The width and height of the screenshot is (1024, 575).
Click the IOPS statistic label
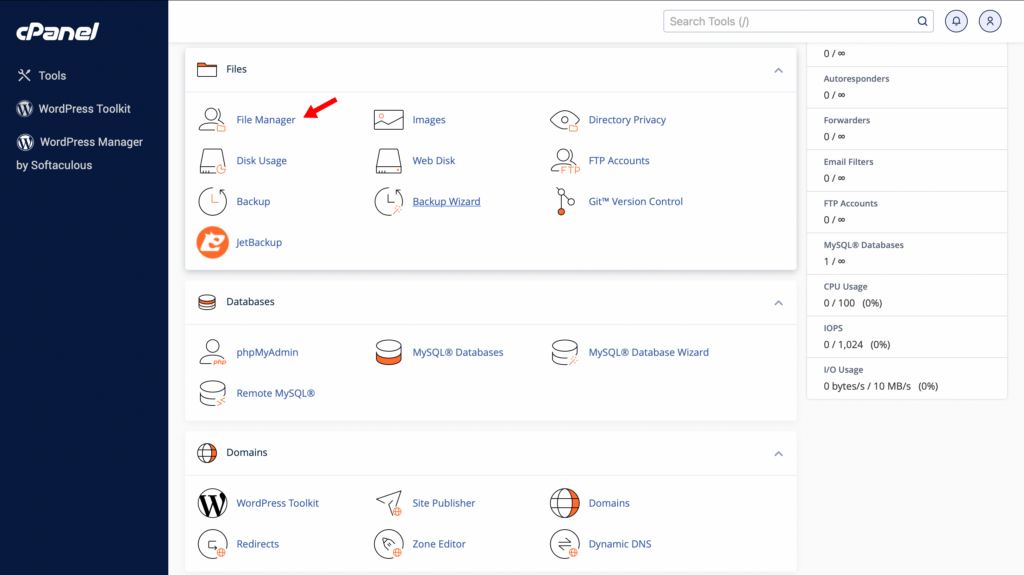click(833, 329)
